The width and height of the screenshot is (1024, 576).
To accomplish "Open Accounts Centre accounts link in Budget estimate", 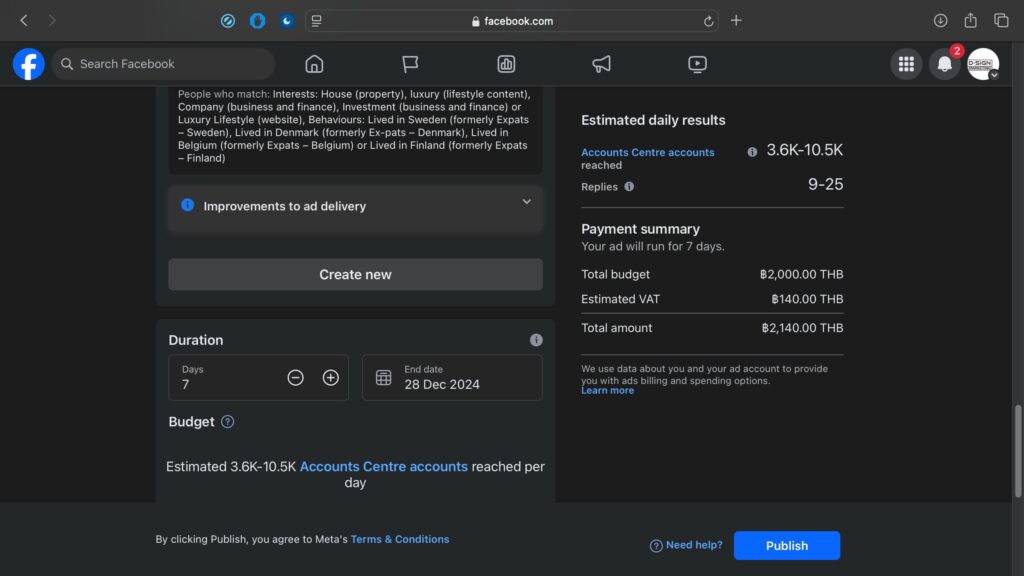I will click(383, 466).
